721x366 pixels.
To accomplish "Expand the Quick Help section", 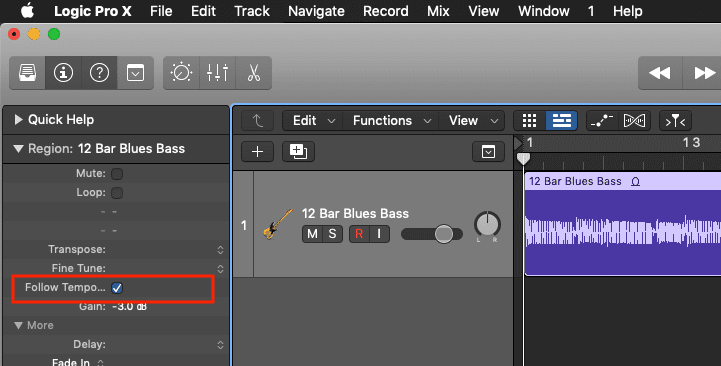I will (18, 120).
